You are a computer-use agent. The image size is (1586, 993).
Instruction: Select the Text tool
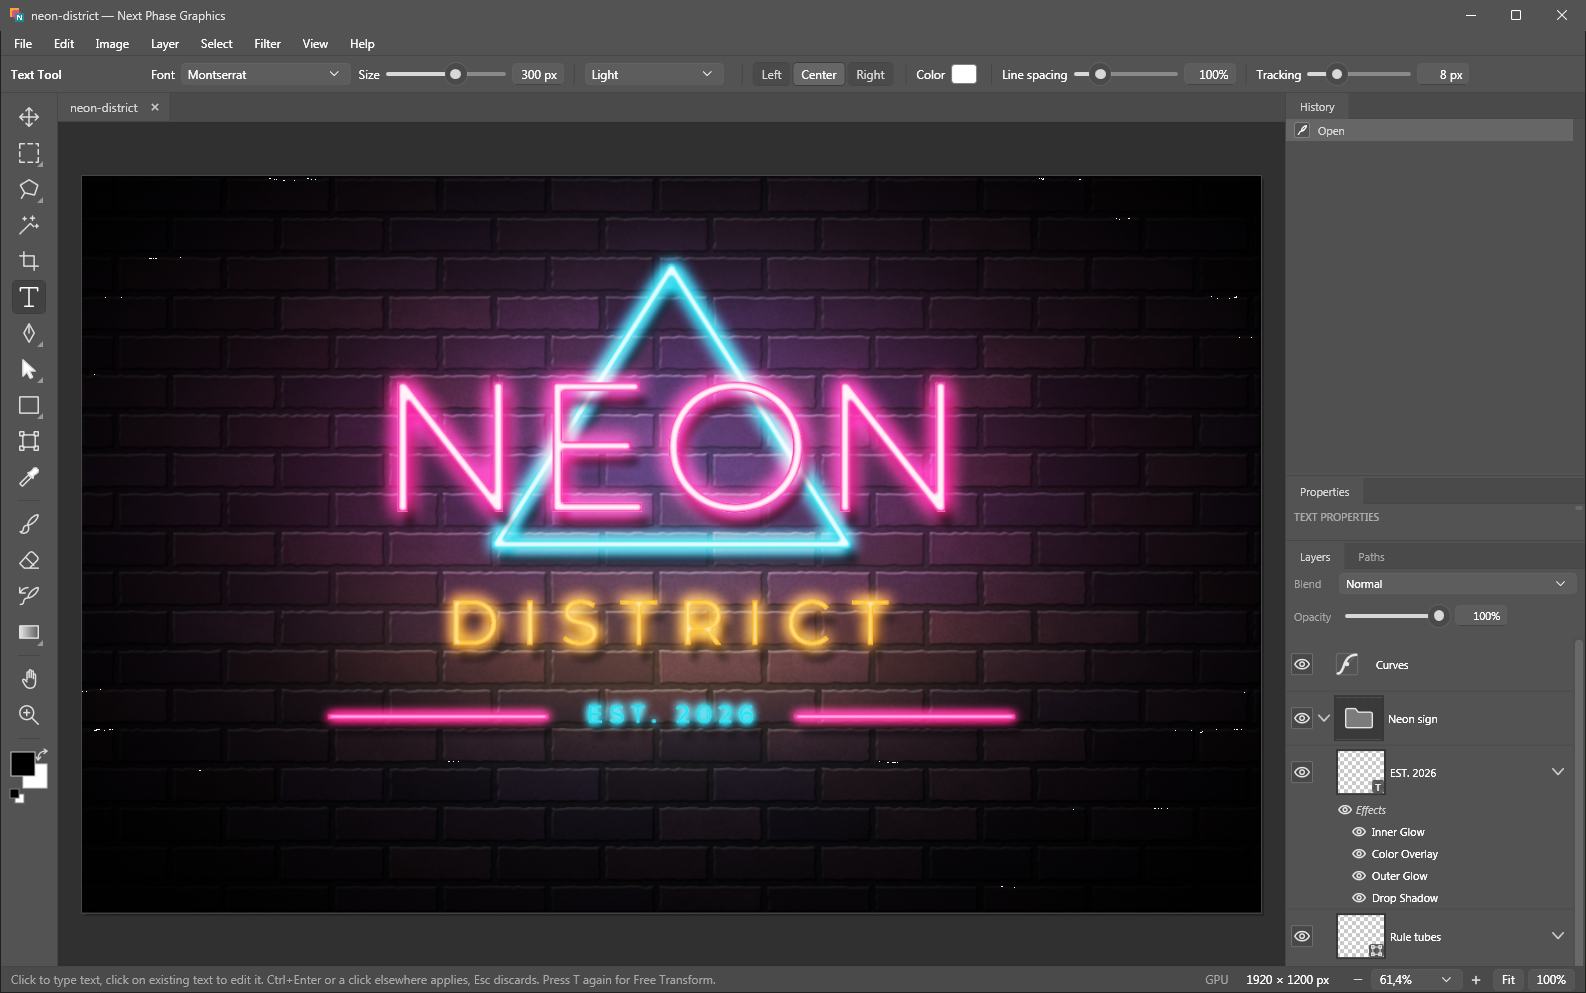(x=29, y=297)
